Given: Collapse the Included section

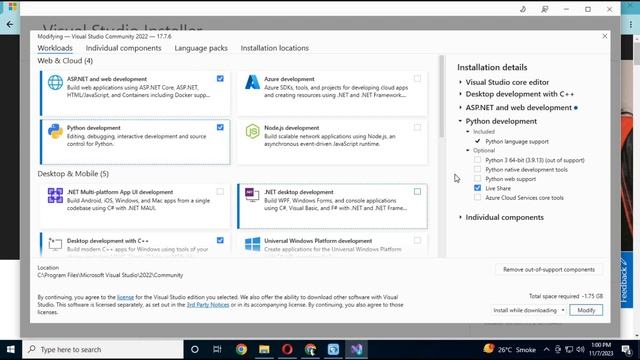Looking at the screenshot, I should tap(468, 131).
